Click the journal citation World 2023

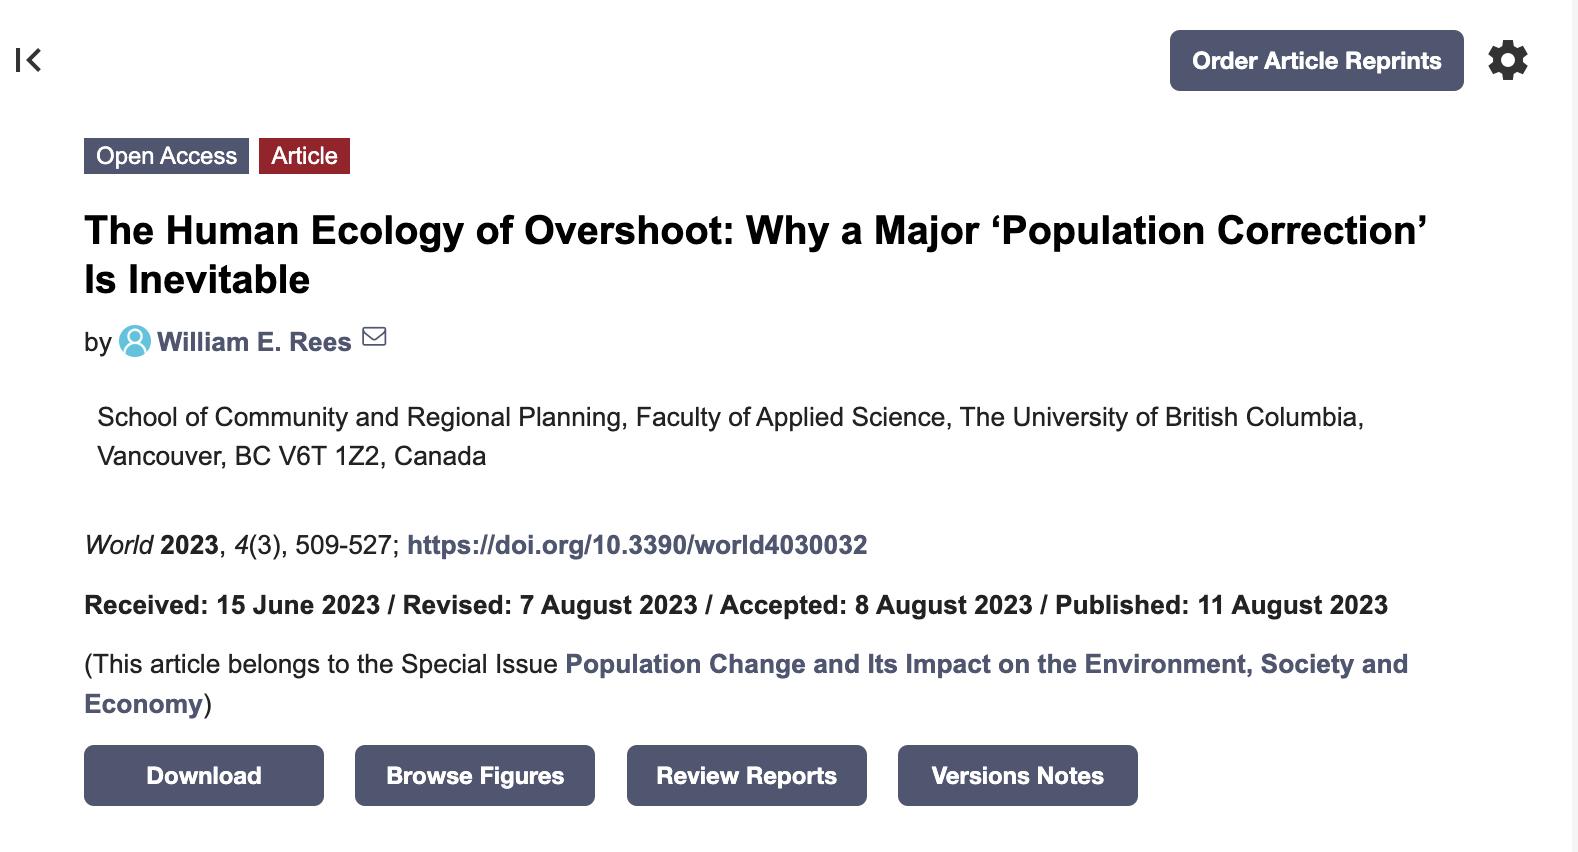[150, 546]
